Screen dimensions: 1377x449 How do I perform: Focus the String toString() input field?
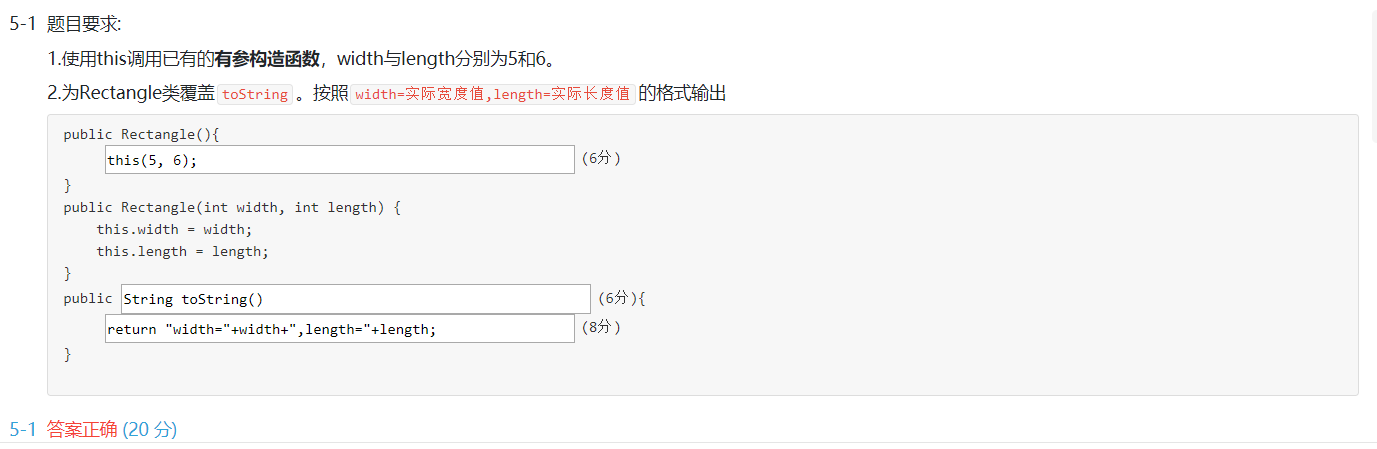[355, 299]
